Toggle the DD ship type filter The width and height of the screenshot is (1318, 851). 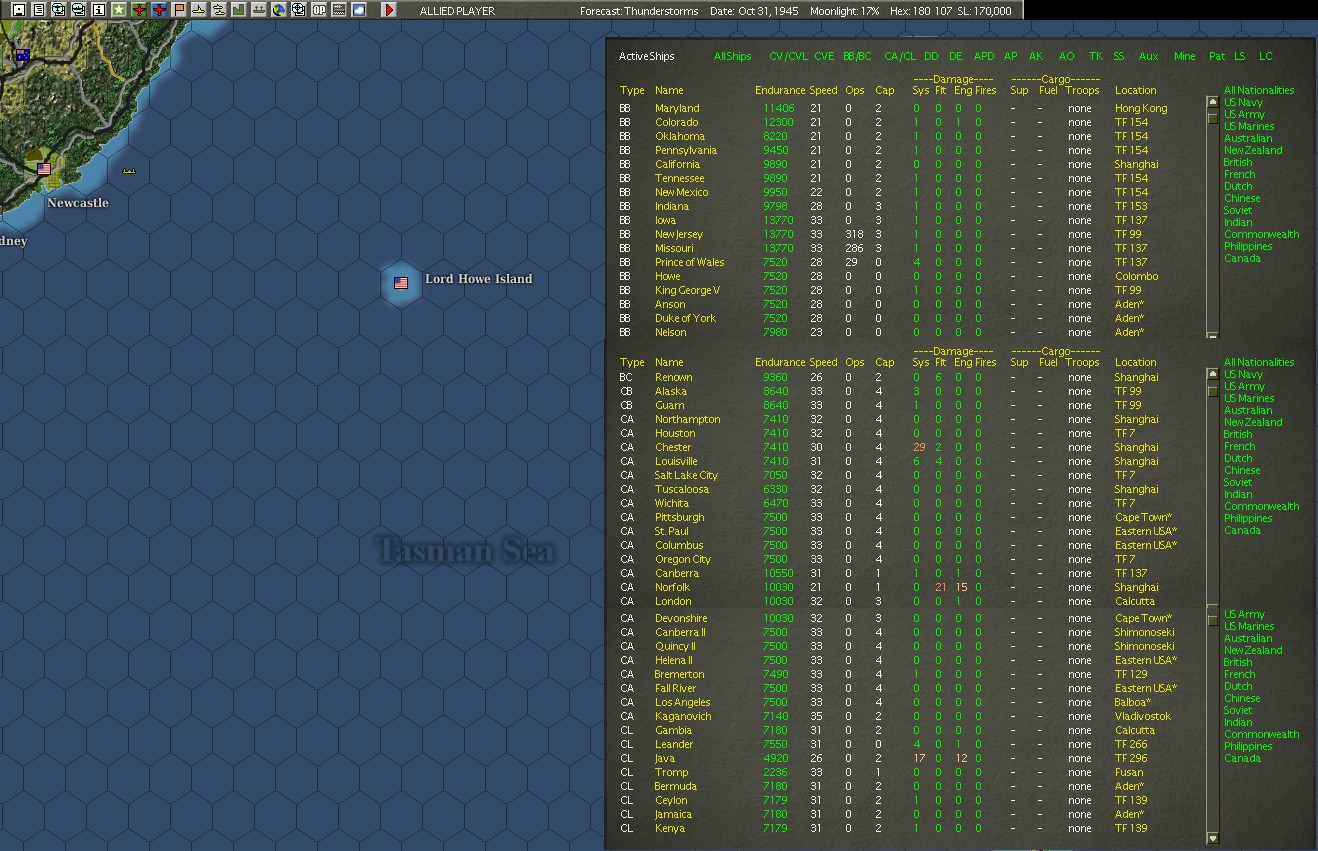tap(931, 56)
